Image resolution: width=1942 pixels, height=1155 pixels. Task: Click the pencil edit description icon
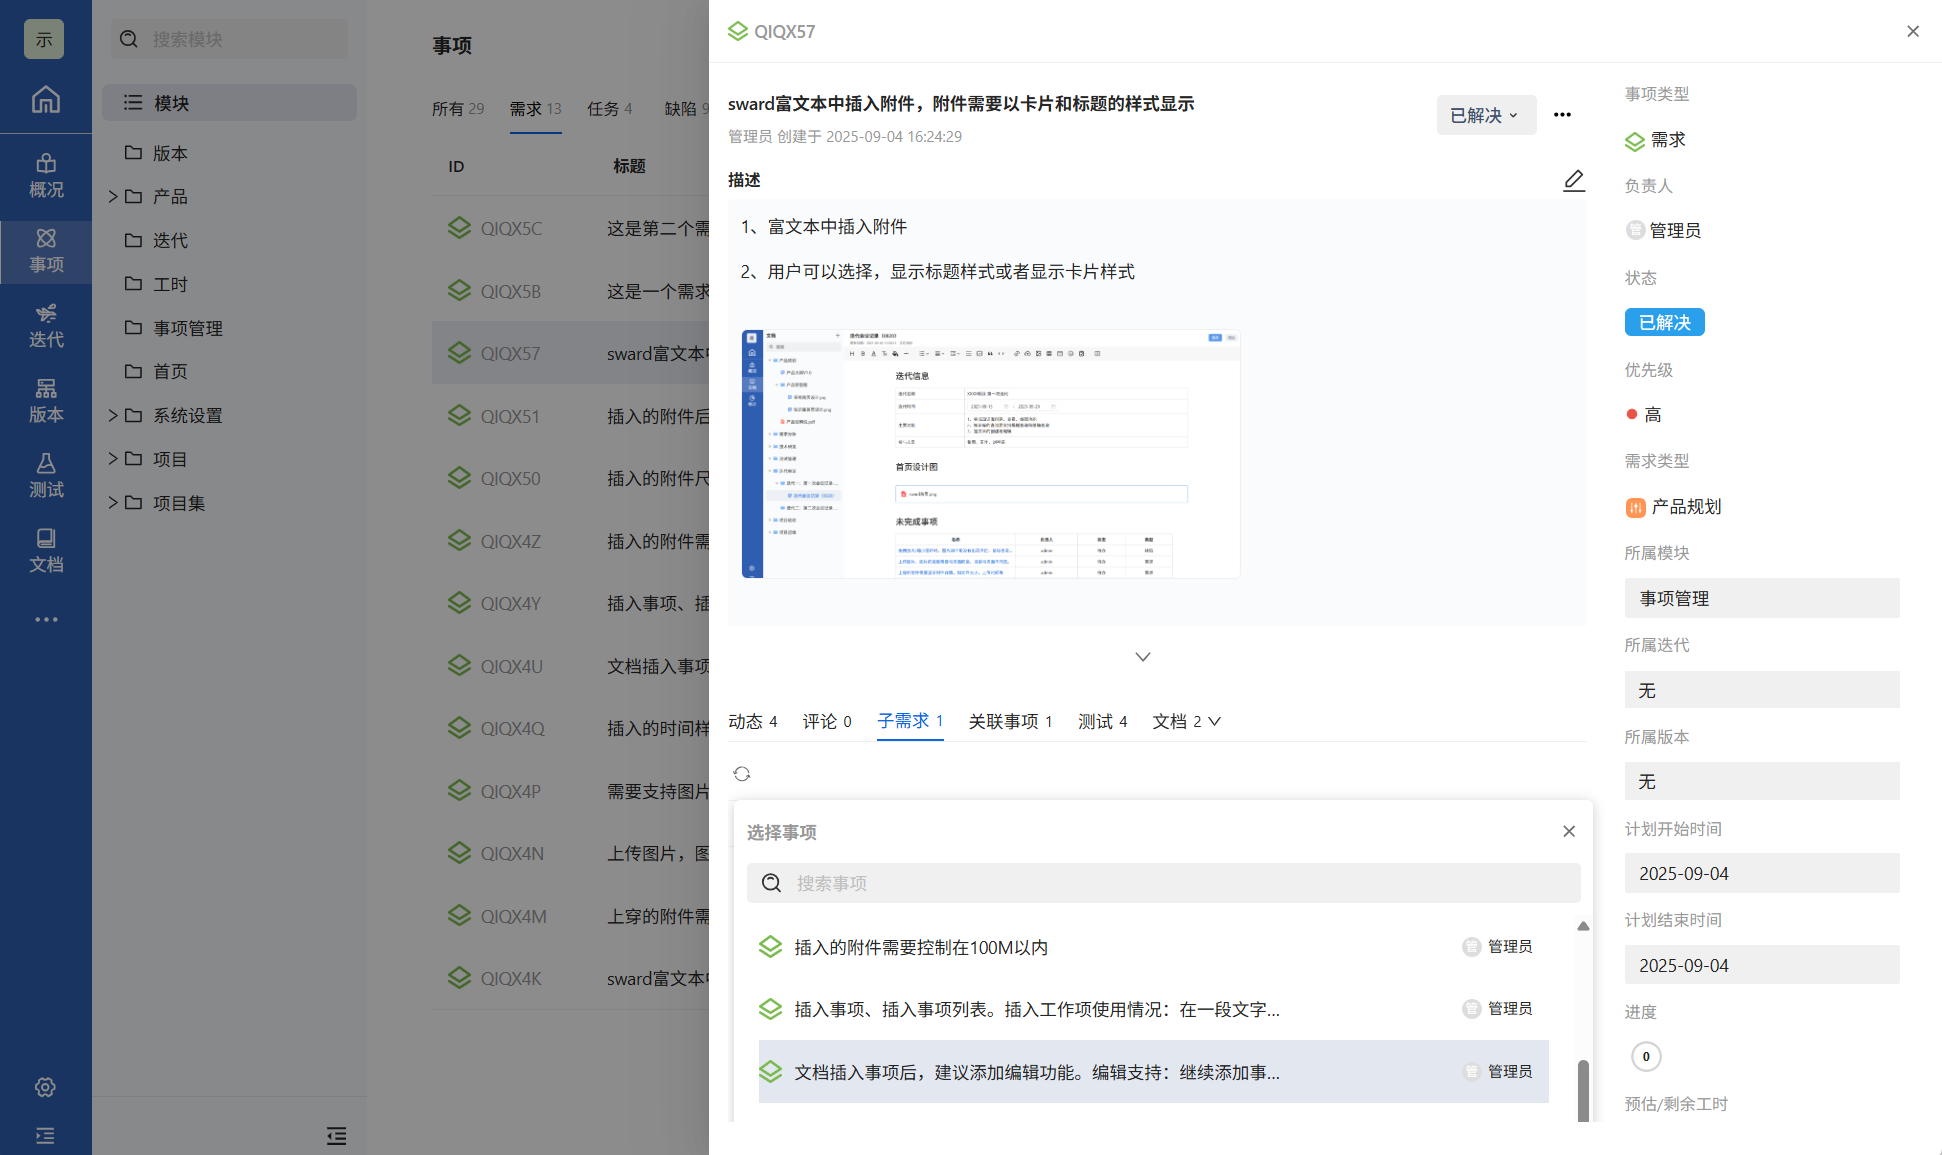[x=1573, y=180]
